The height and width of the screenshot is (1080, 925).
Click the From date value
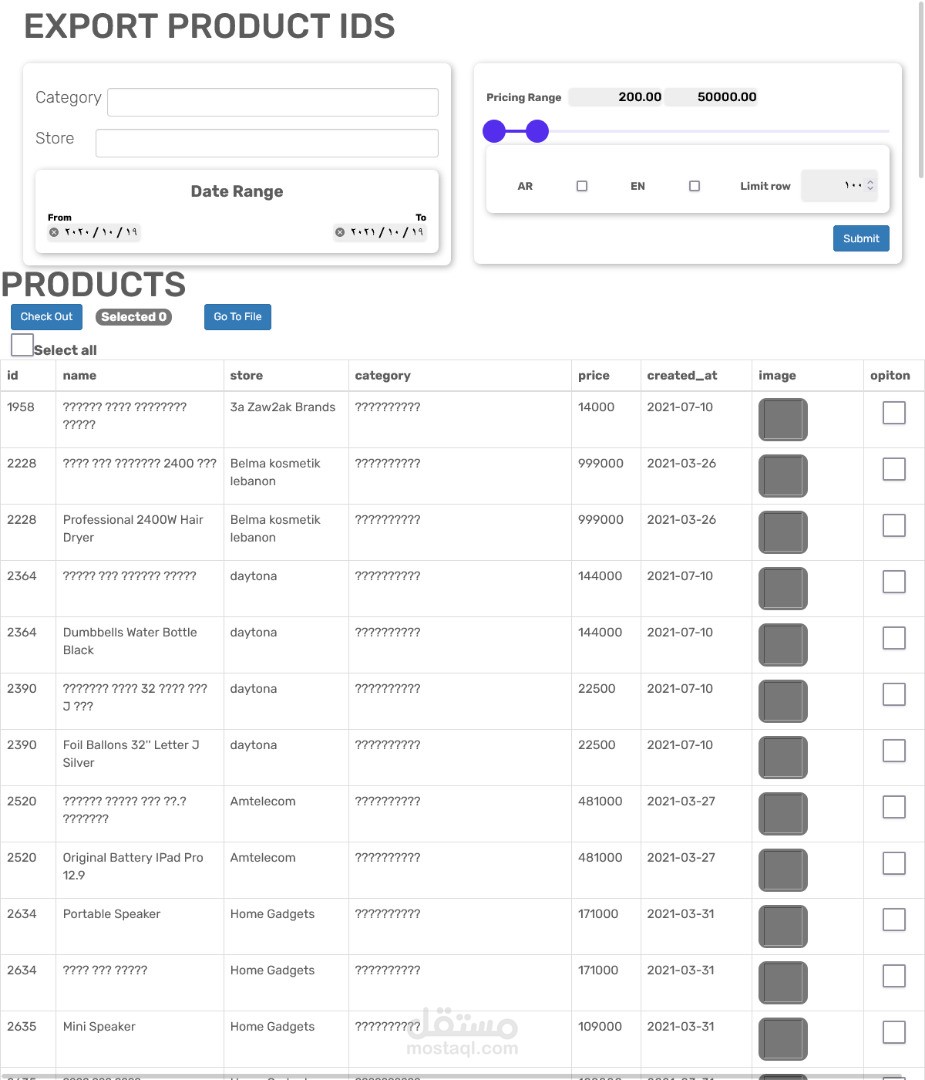click(101, 232)
